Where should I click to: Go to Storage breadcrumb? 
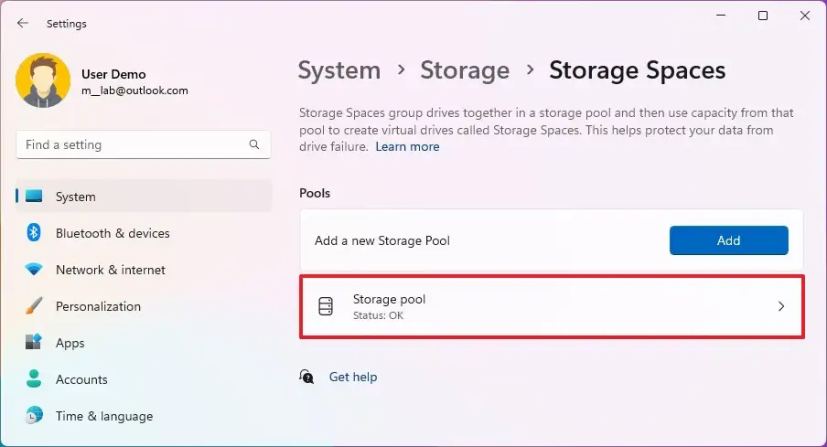coord(464,71)
